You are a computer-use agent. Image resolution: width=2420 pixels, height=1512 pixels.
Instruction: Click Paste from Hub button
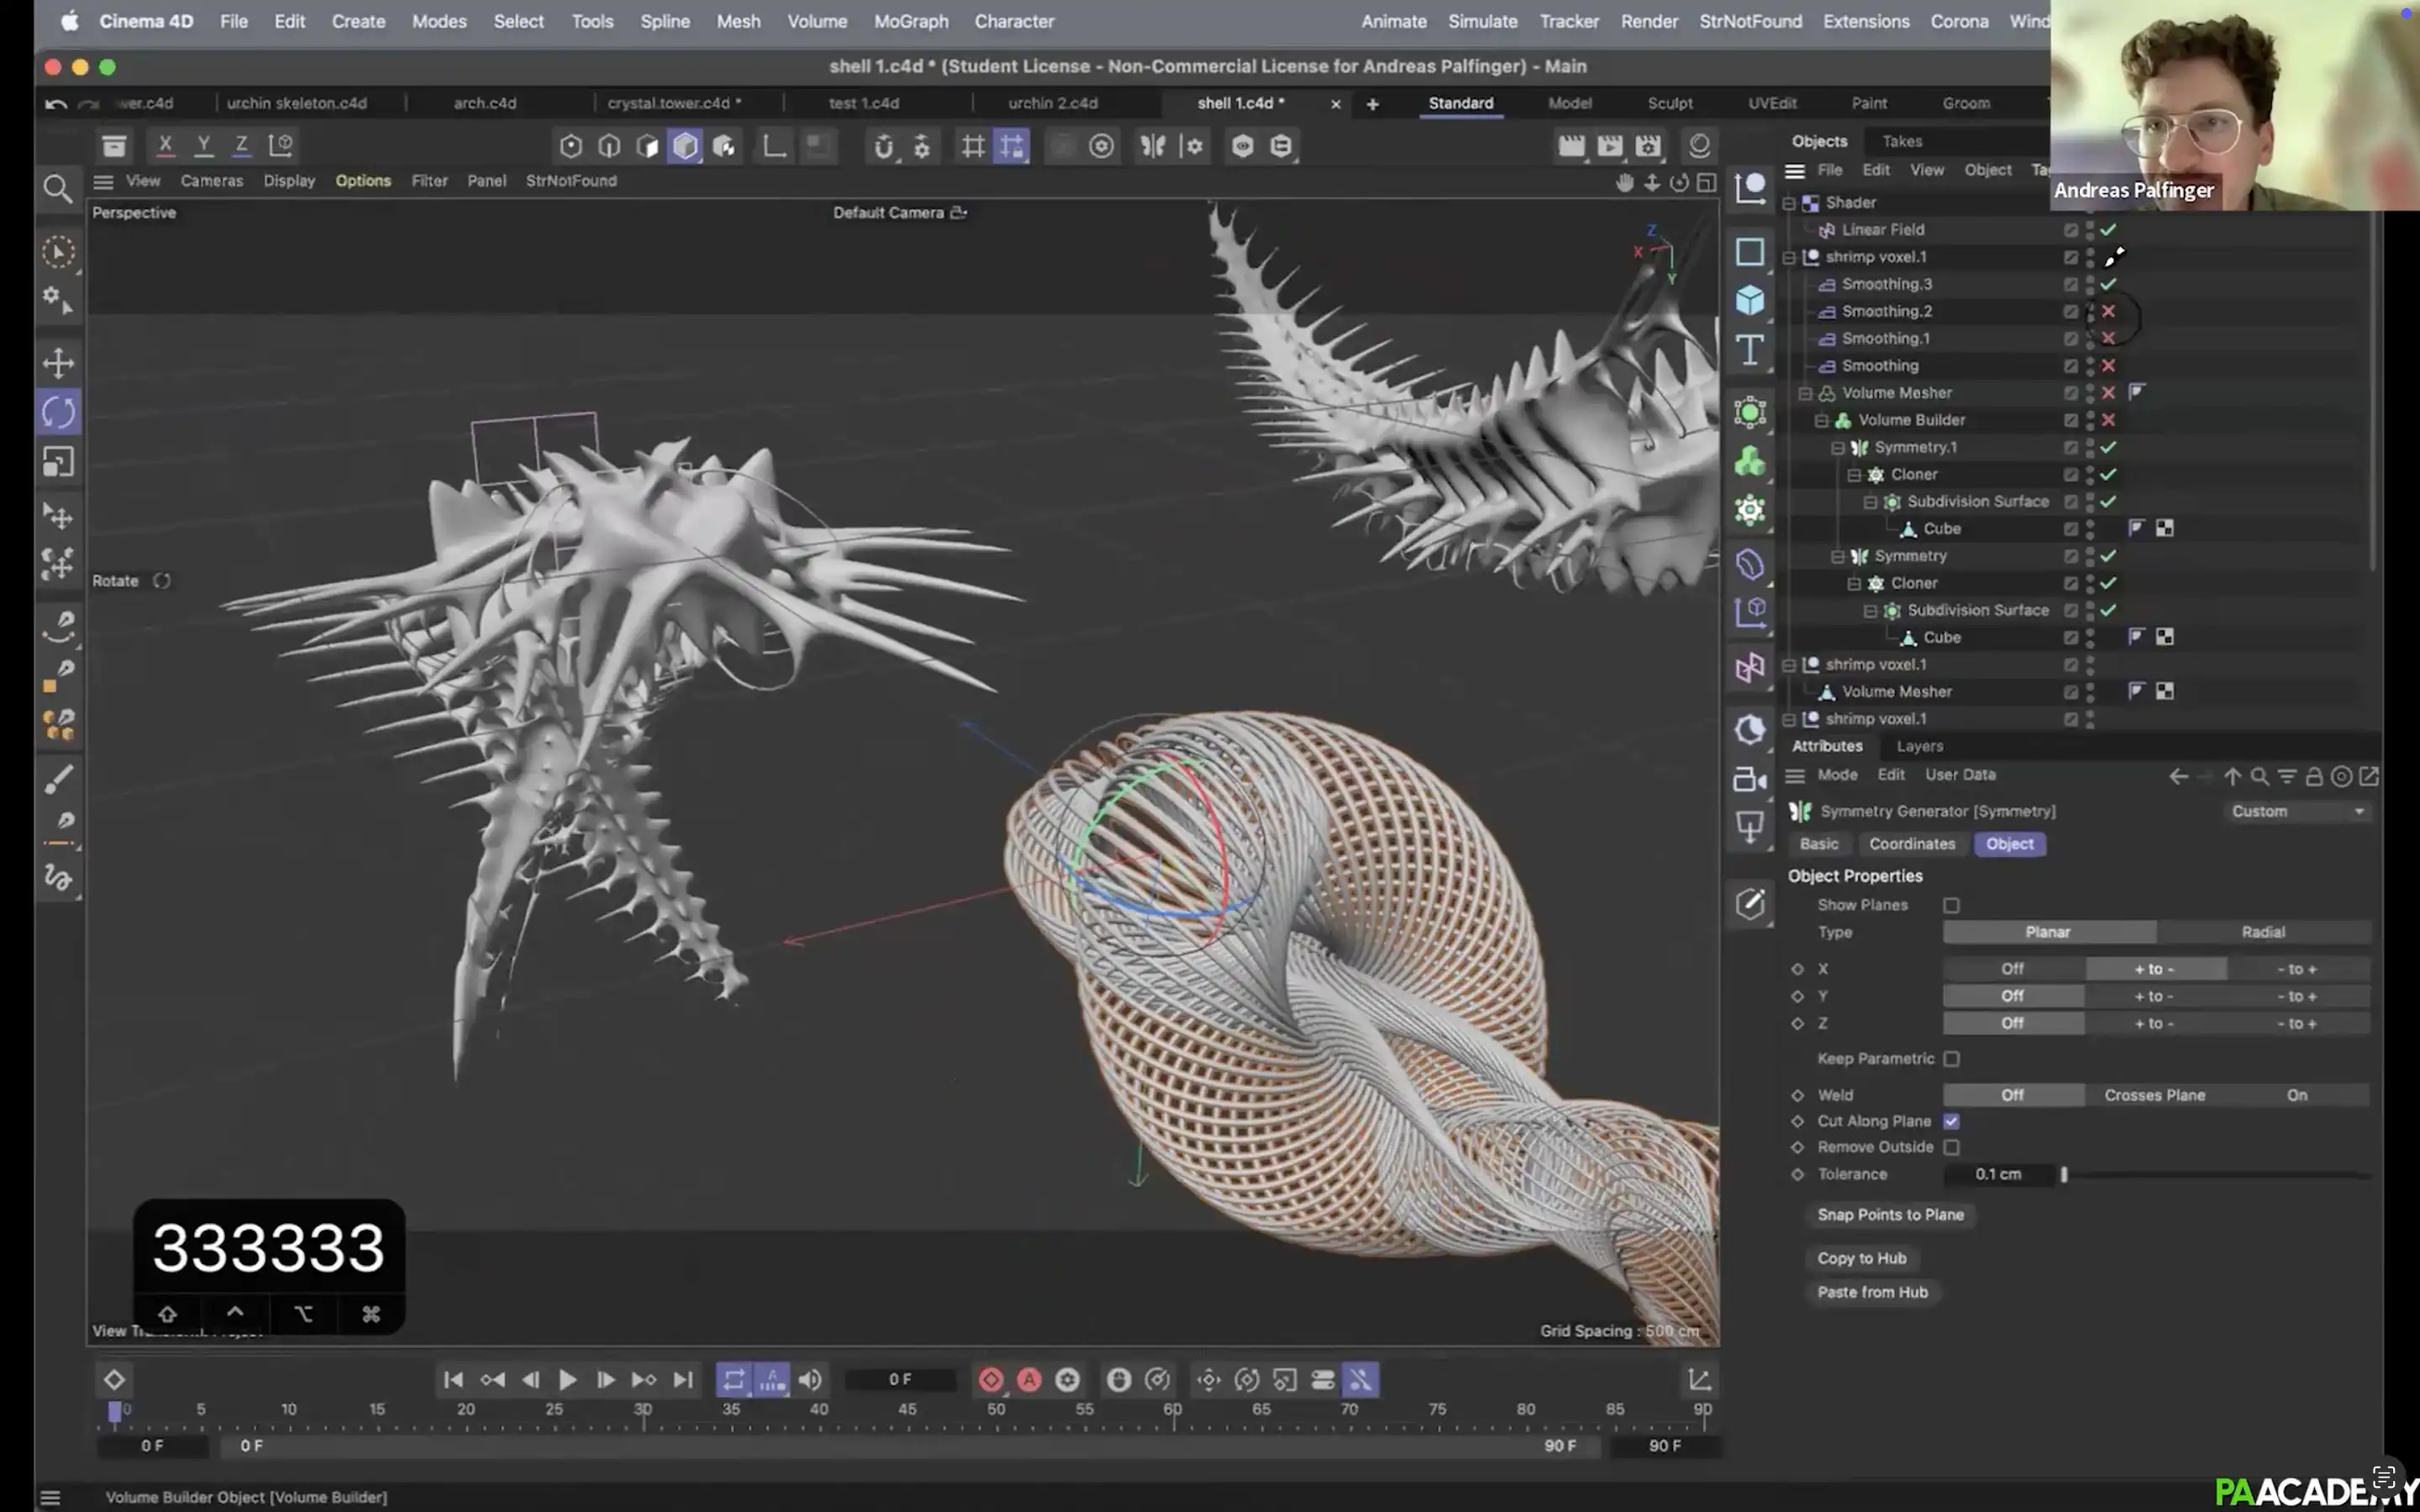tap(1872, 1293)
